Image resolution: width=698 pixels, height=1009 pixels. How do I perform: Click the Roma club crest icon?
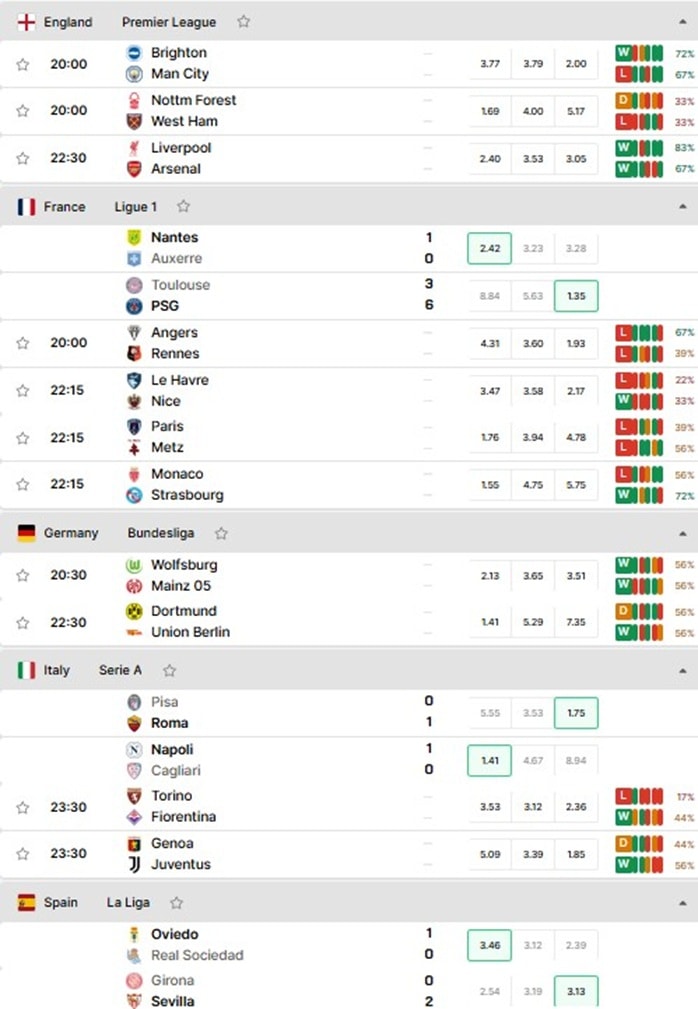pos(134,723)
